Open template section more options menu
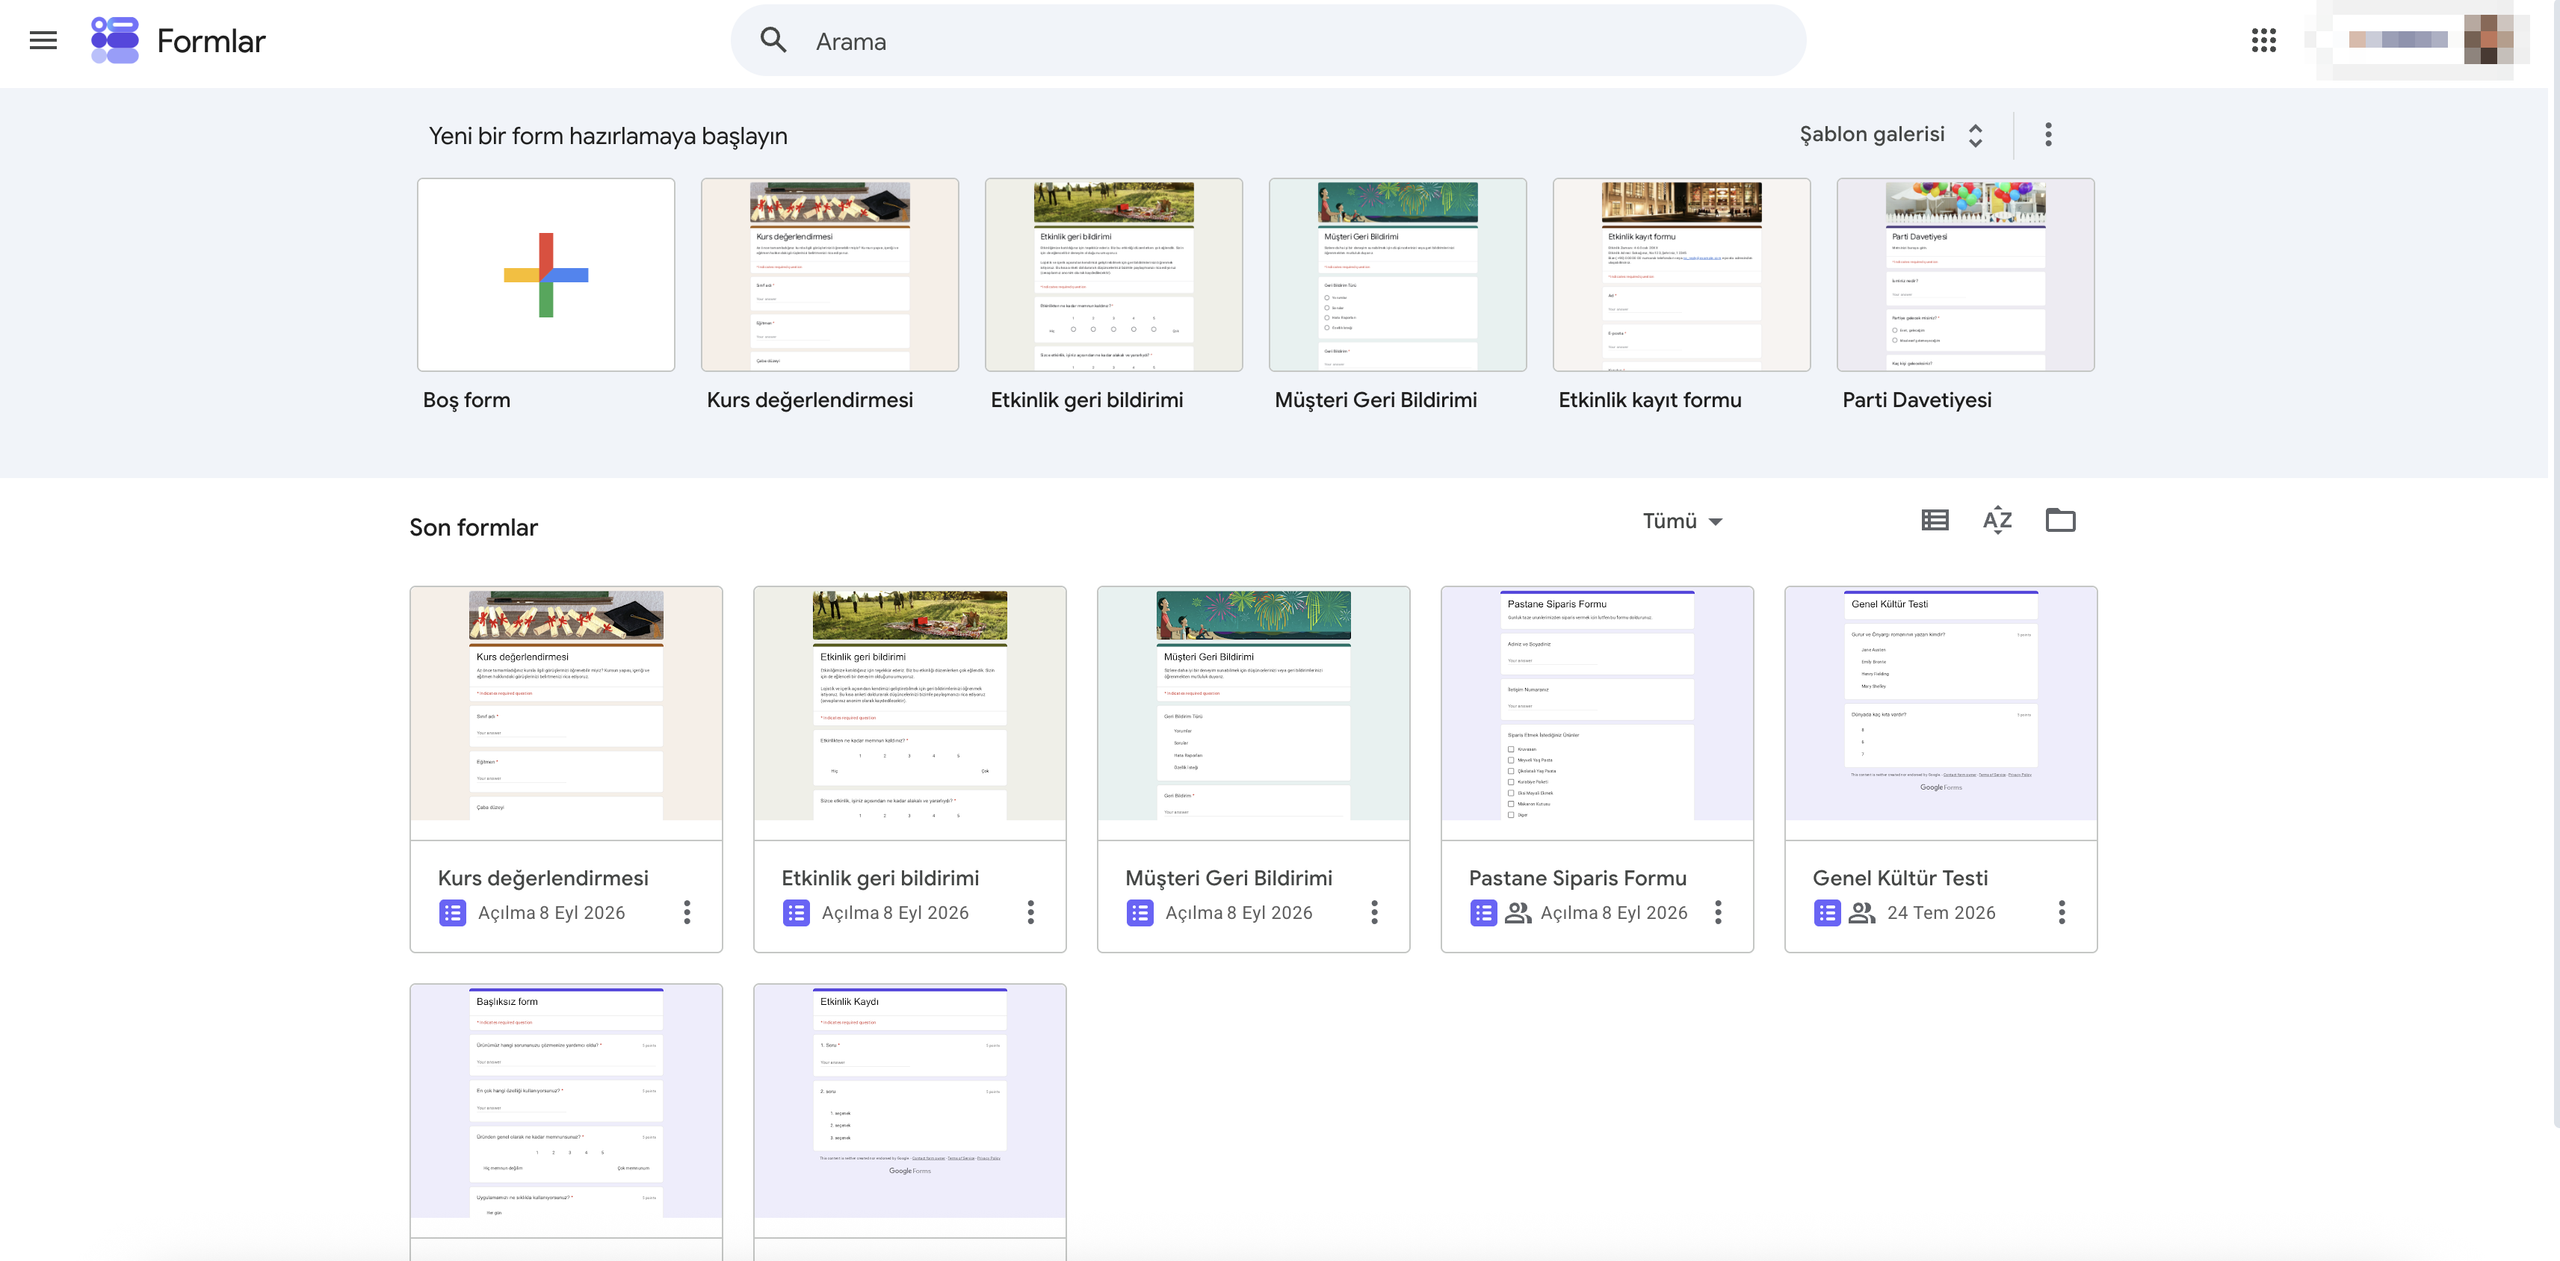This screenshot has height=1261, width=2560. 2048,135
